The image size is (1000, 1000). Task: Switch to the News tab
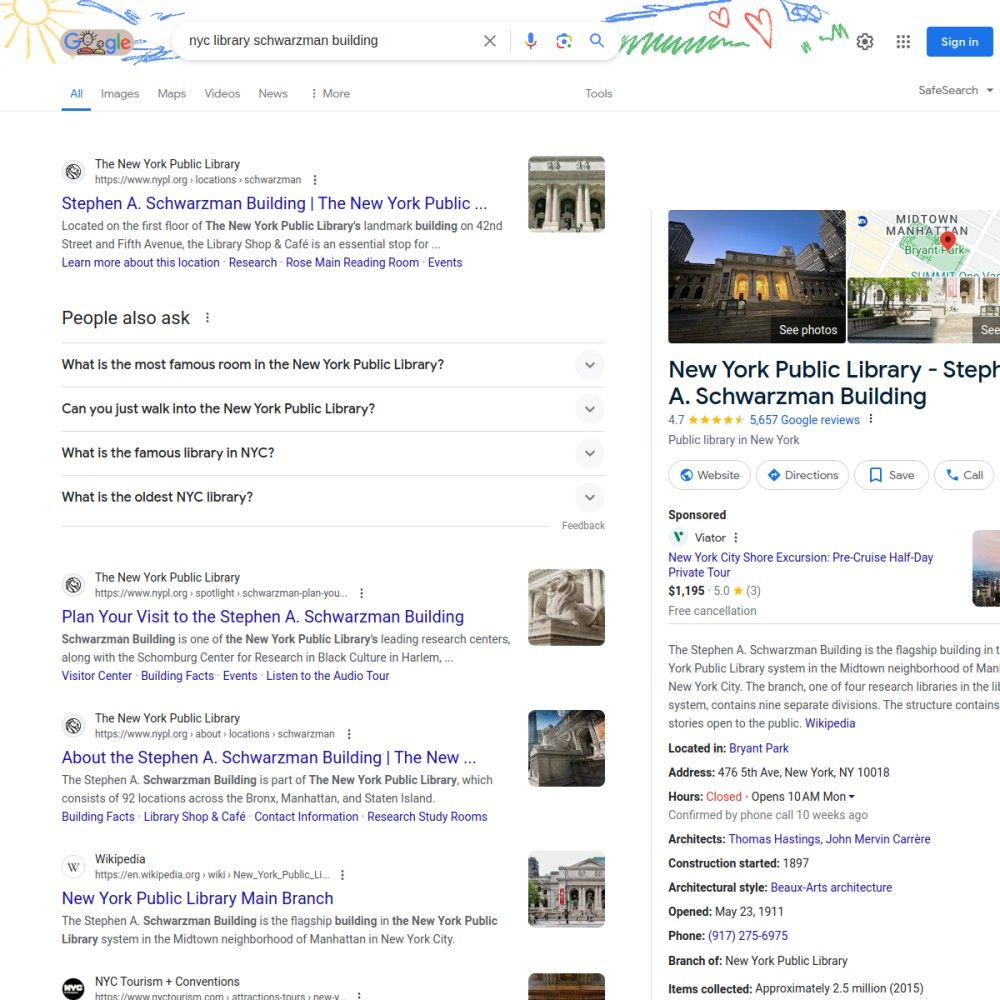point(273,93)
